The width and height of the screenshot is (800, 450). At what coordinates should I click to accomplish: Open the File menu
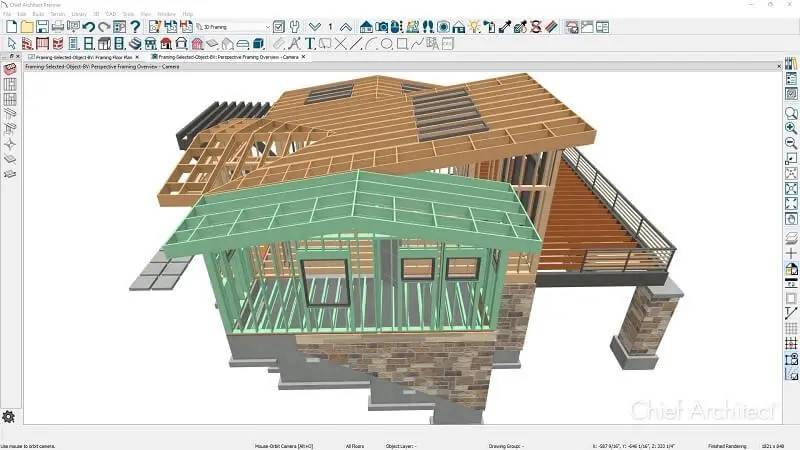coord(7,14)
